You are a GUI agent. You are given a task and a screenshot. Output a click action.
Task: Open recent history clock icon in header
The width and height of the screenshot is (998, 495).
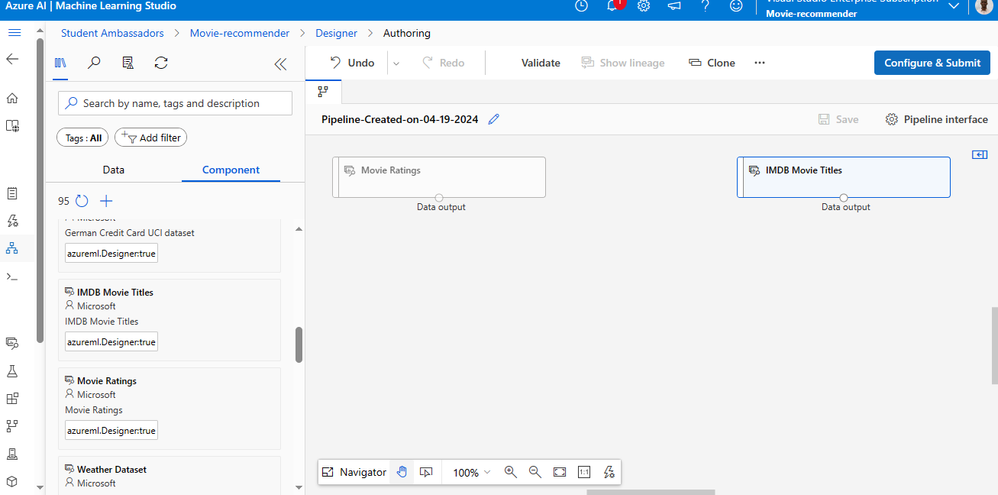(581, 6)
